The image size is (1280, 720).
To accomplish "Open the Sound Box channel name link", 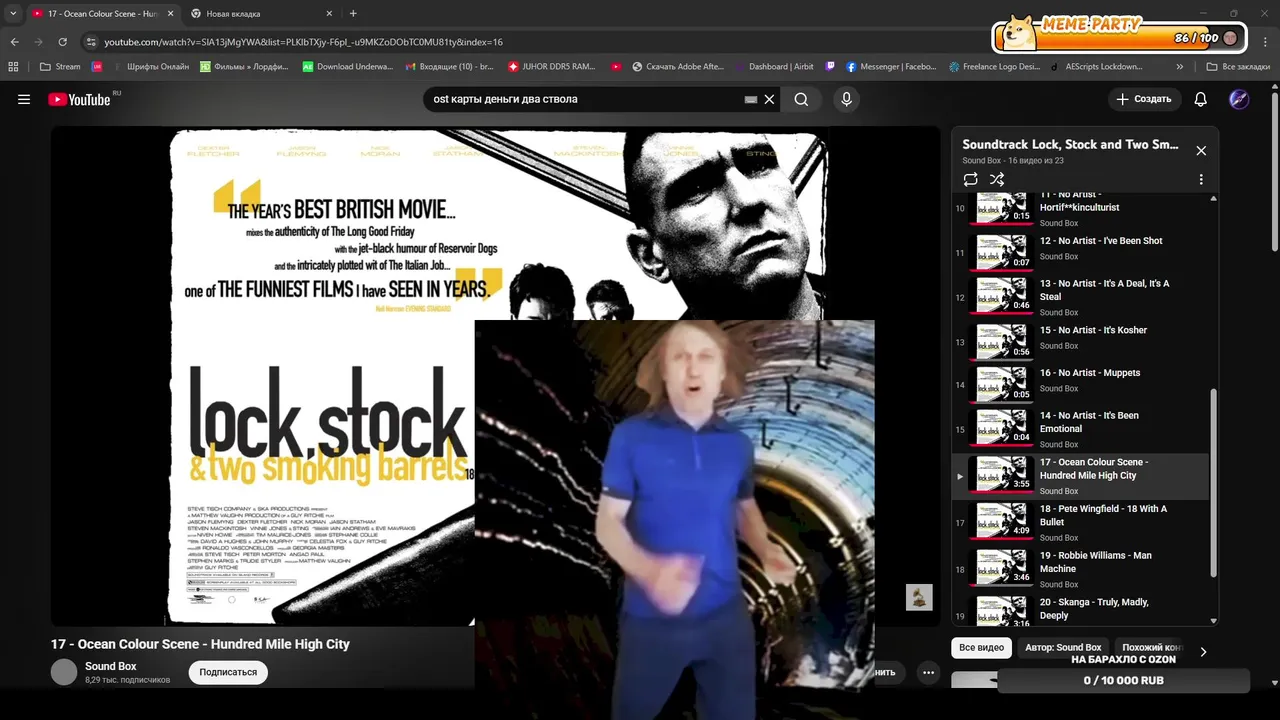I will pyautogui.click(x=111, y=666).
